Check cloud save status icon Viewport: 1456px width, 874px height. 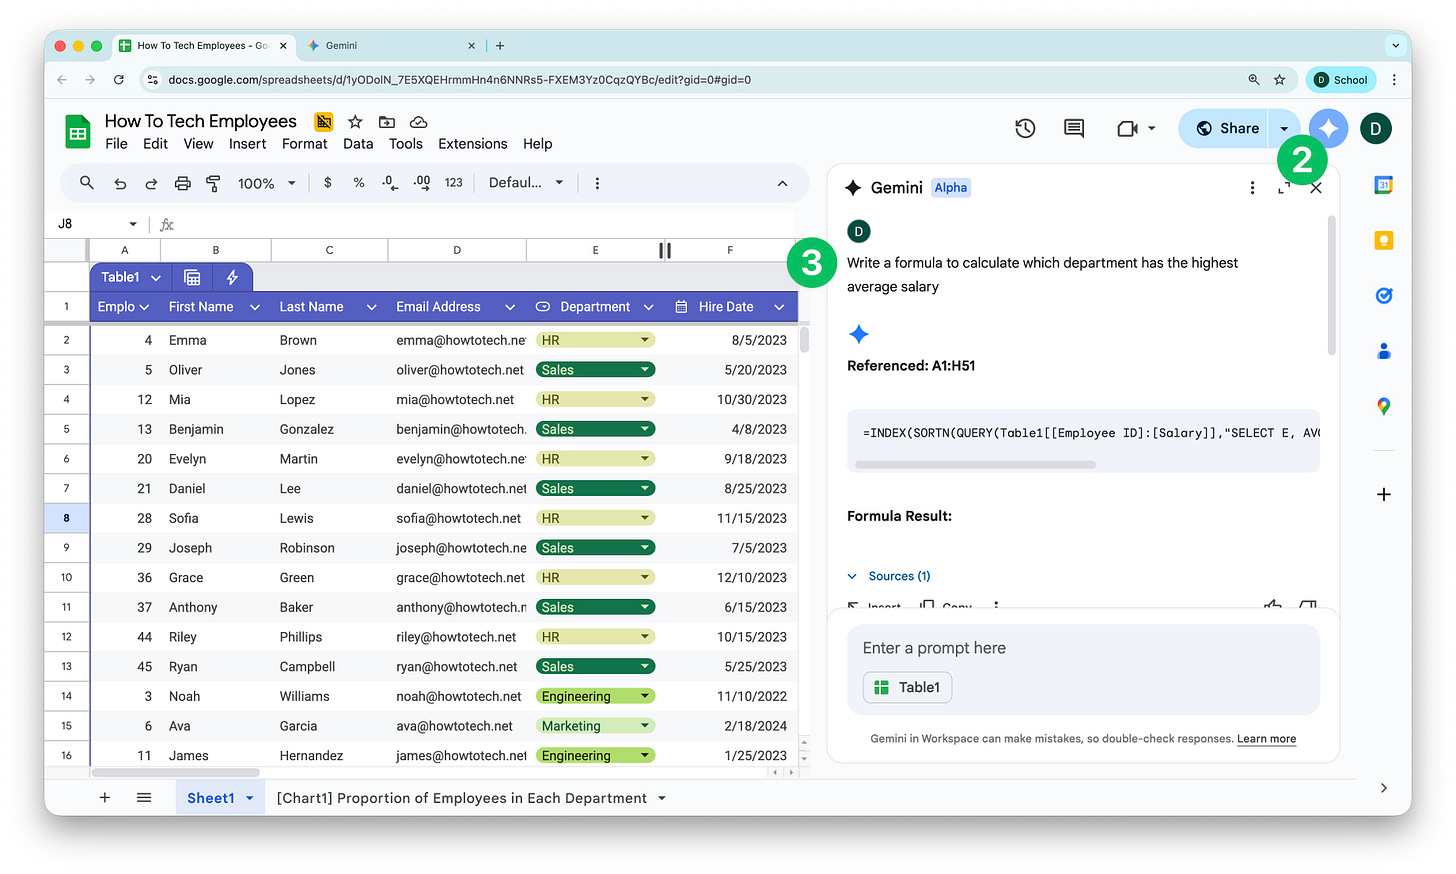click(419, 122)
